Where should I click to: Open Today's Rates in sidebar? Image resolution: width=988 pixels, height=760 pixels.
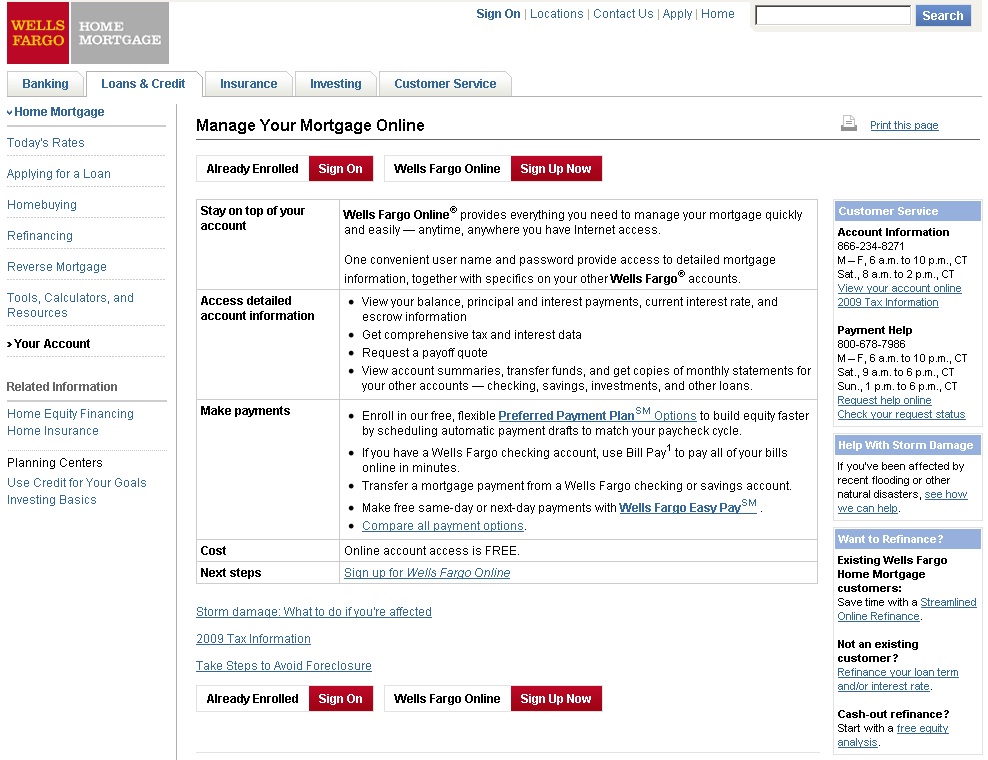point(46,143)
